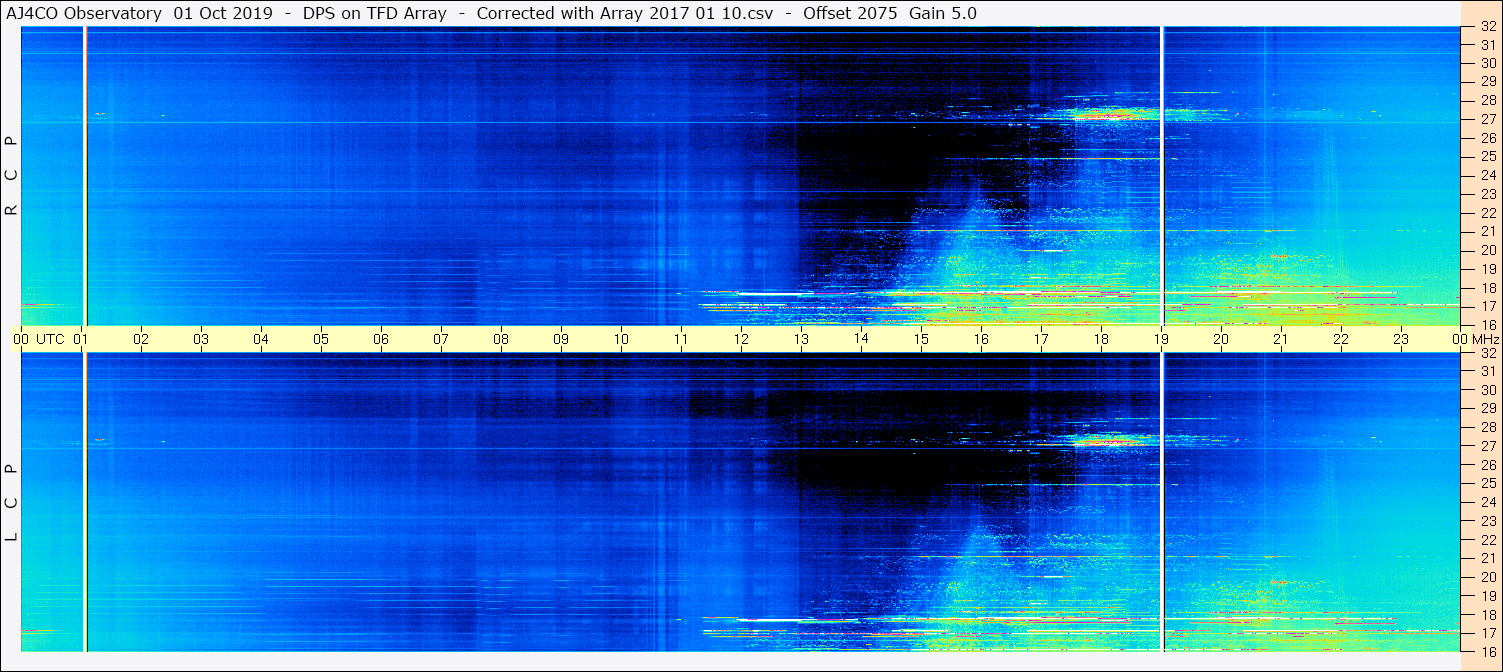Image resolution: width=1503 pixels, height=672 pixels.
Task: Click the 29 MHz label of LCP scale
Action: (x=1488, y=409)
